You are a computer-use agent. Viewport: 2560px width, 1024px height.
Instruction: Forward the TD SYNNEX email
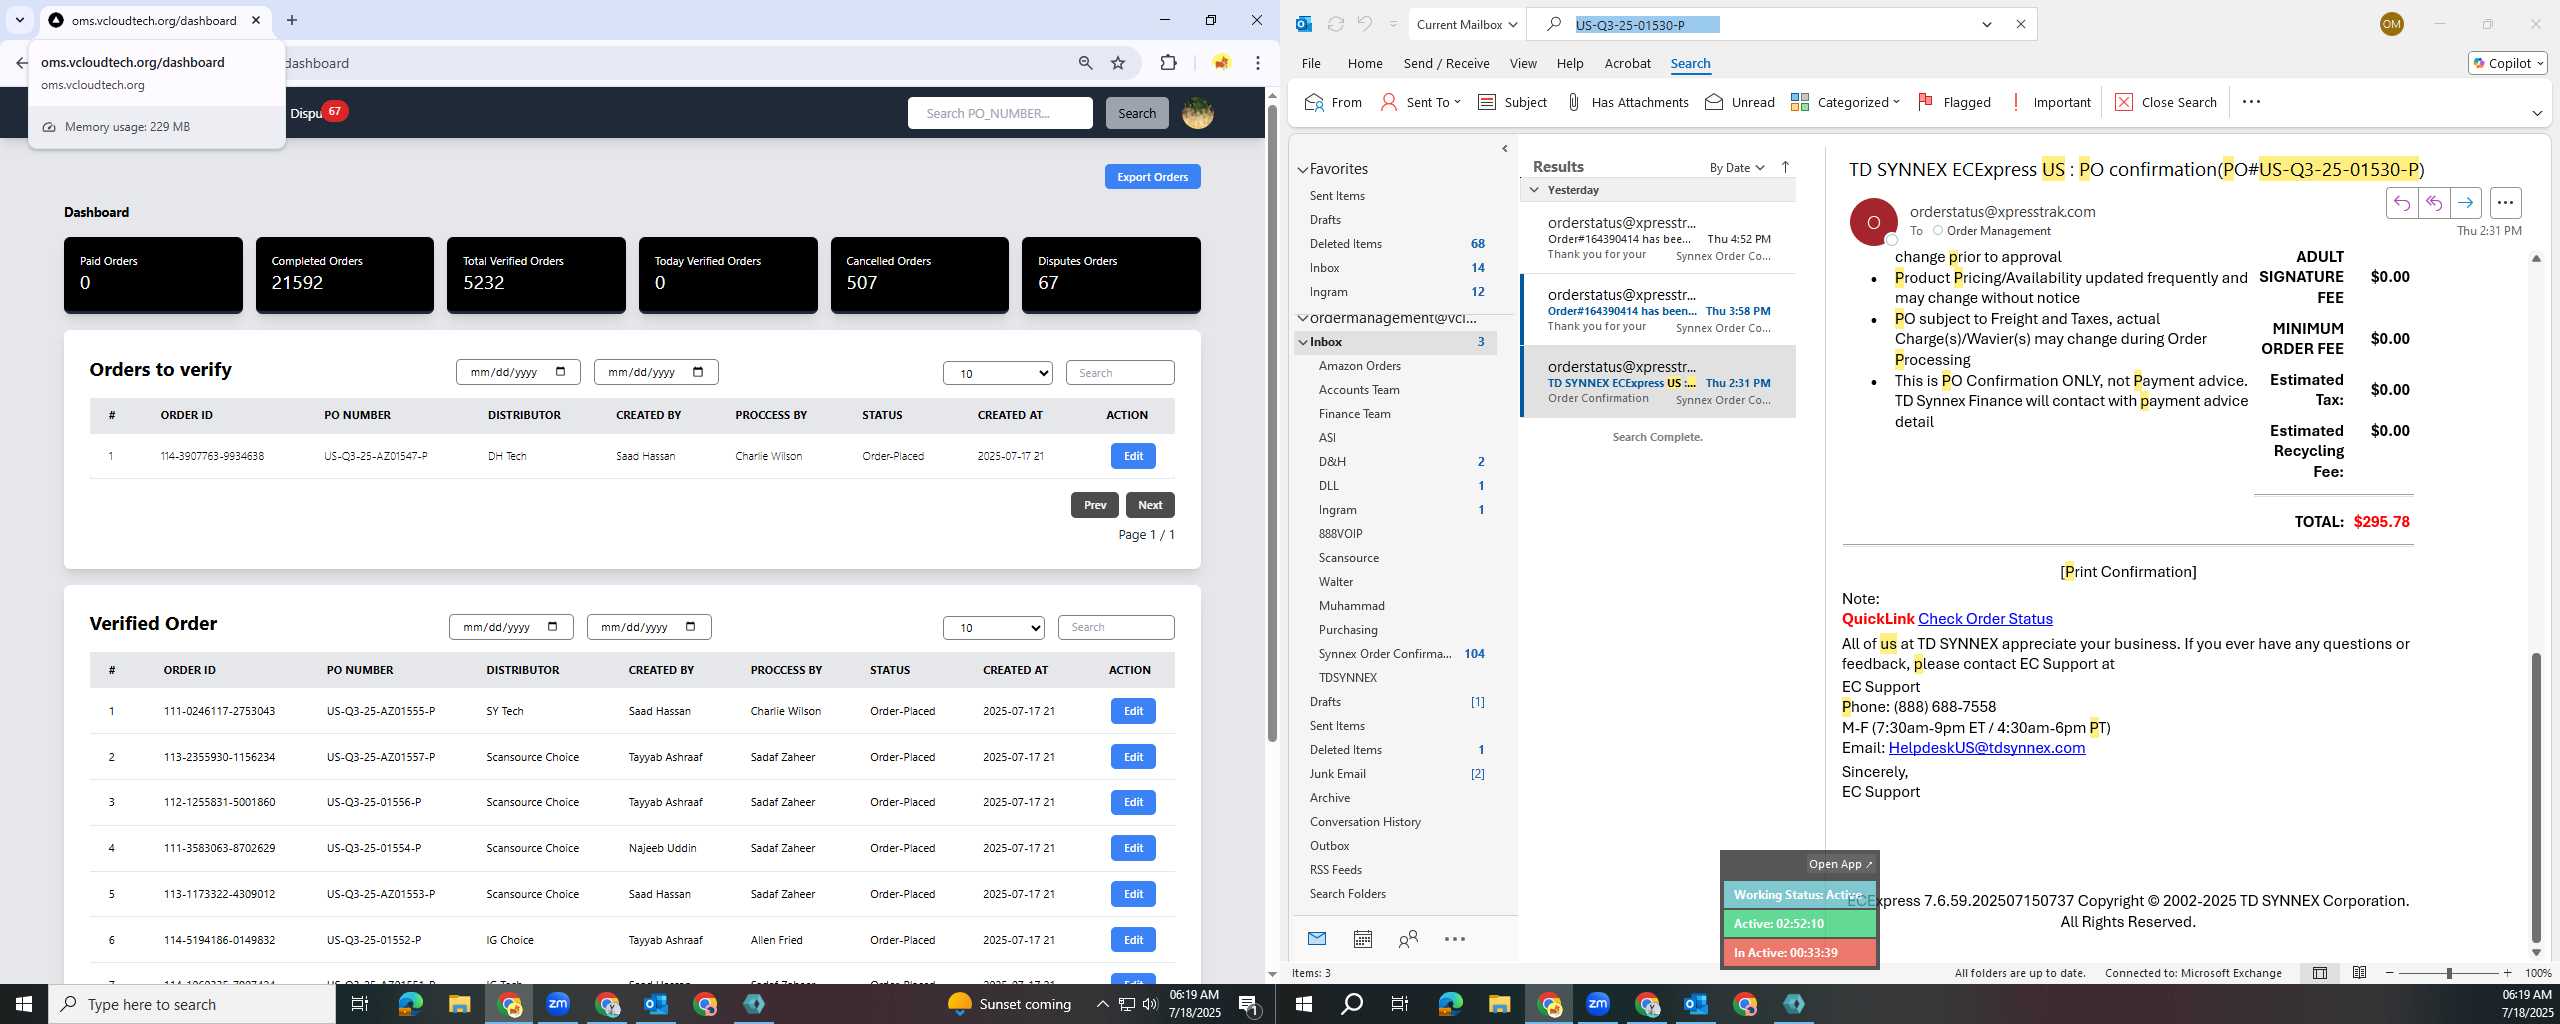pyautogui.click(x=2466, y=203)
